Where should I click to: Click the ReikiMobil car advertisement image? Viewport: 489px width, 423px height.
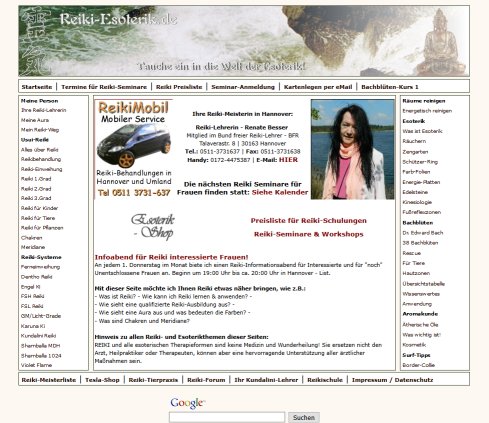click(x=134, y=149)
